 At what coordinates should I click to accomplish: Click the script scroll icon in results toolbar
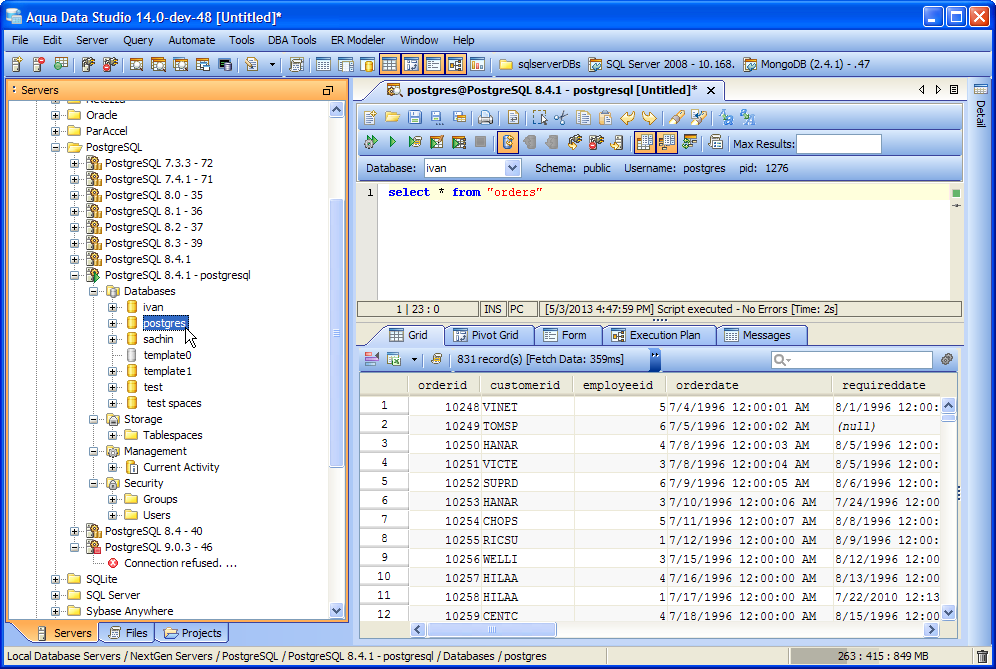pyautogui.click(x=436, y=359)
